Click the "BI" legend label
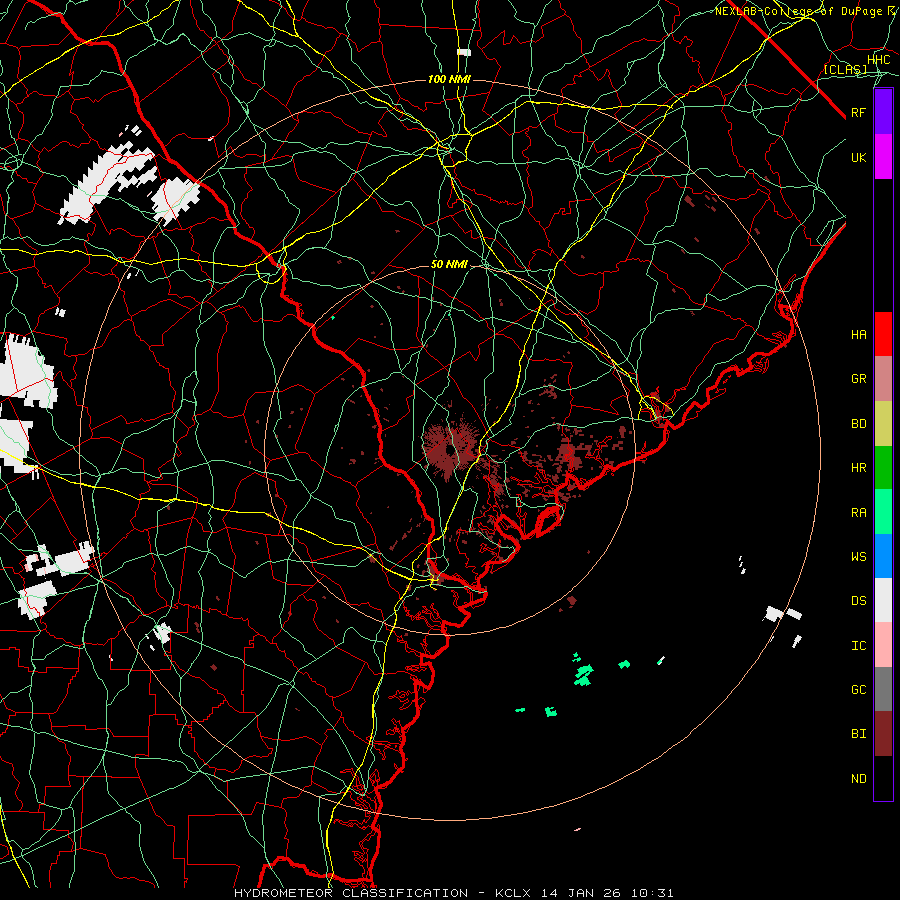The width and height of the screenshot is (900, 900). click(858, 734)
